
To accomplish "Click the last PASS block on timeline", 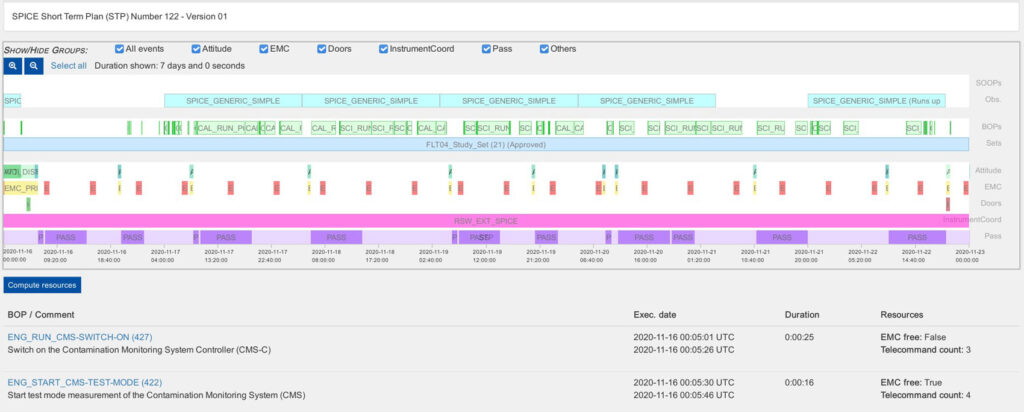I will pyautogui.click(x=910, y=237).
